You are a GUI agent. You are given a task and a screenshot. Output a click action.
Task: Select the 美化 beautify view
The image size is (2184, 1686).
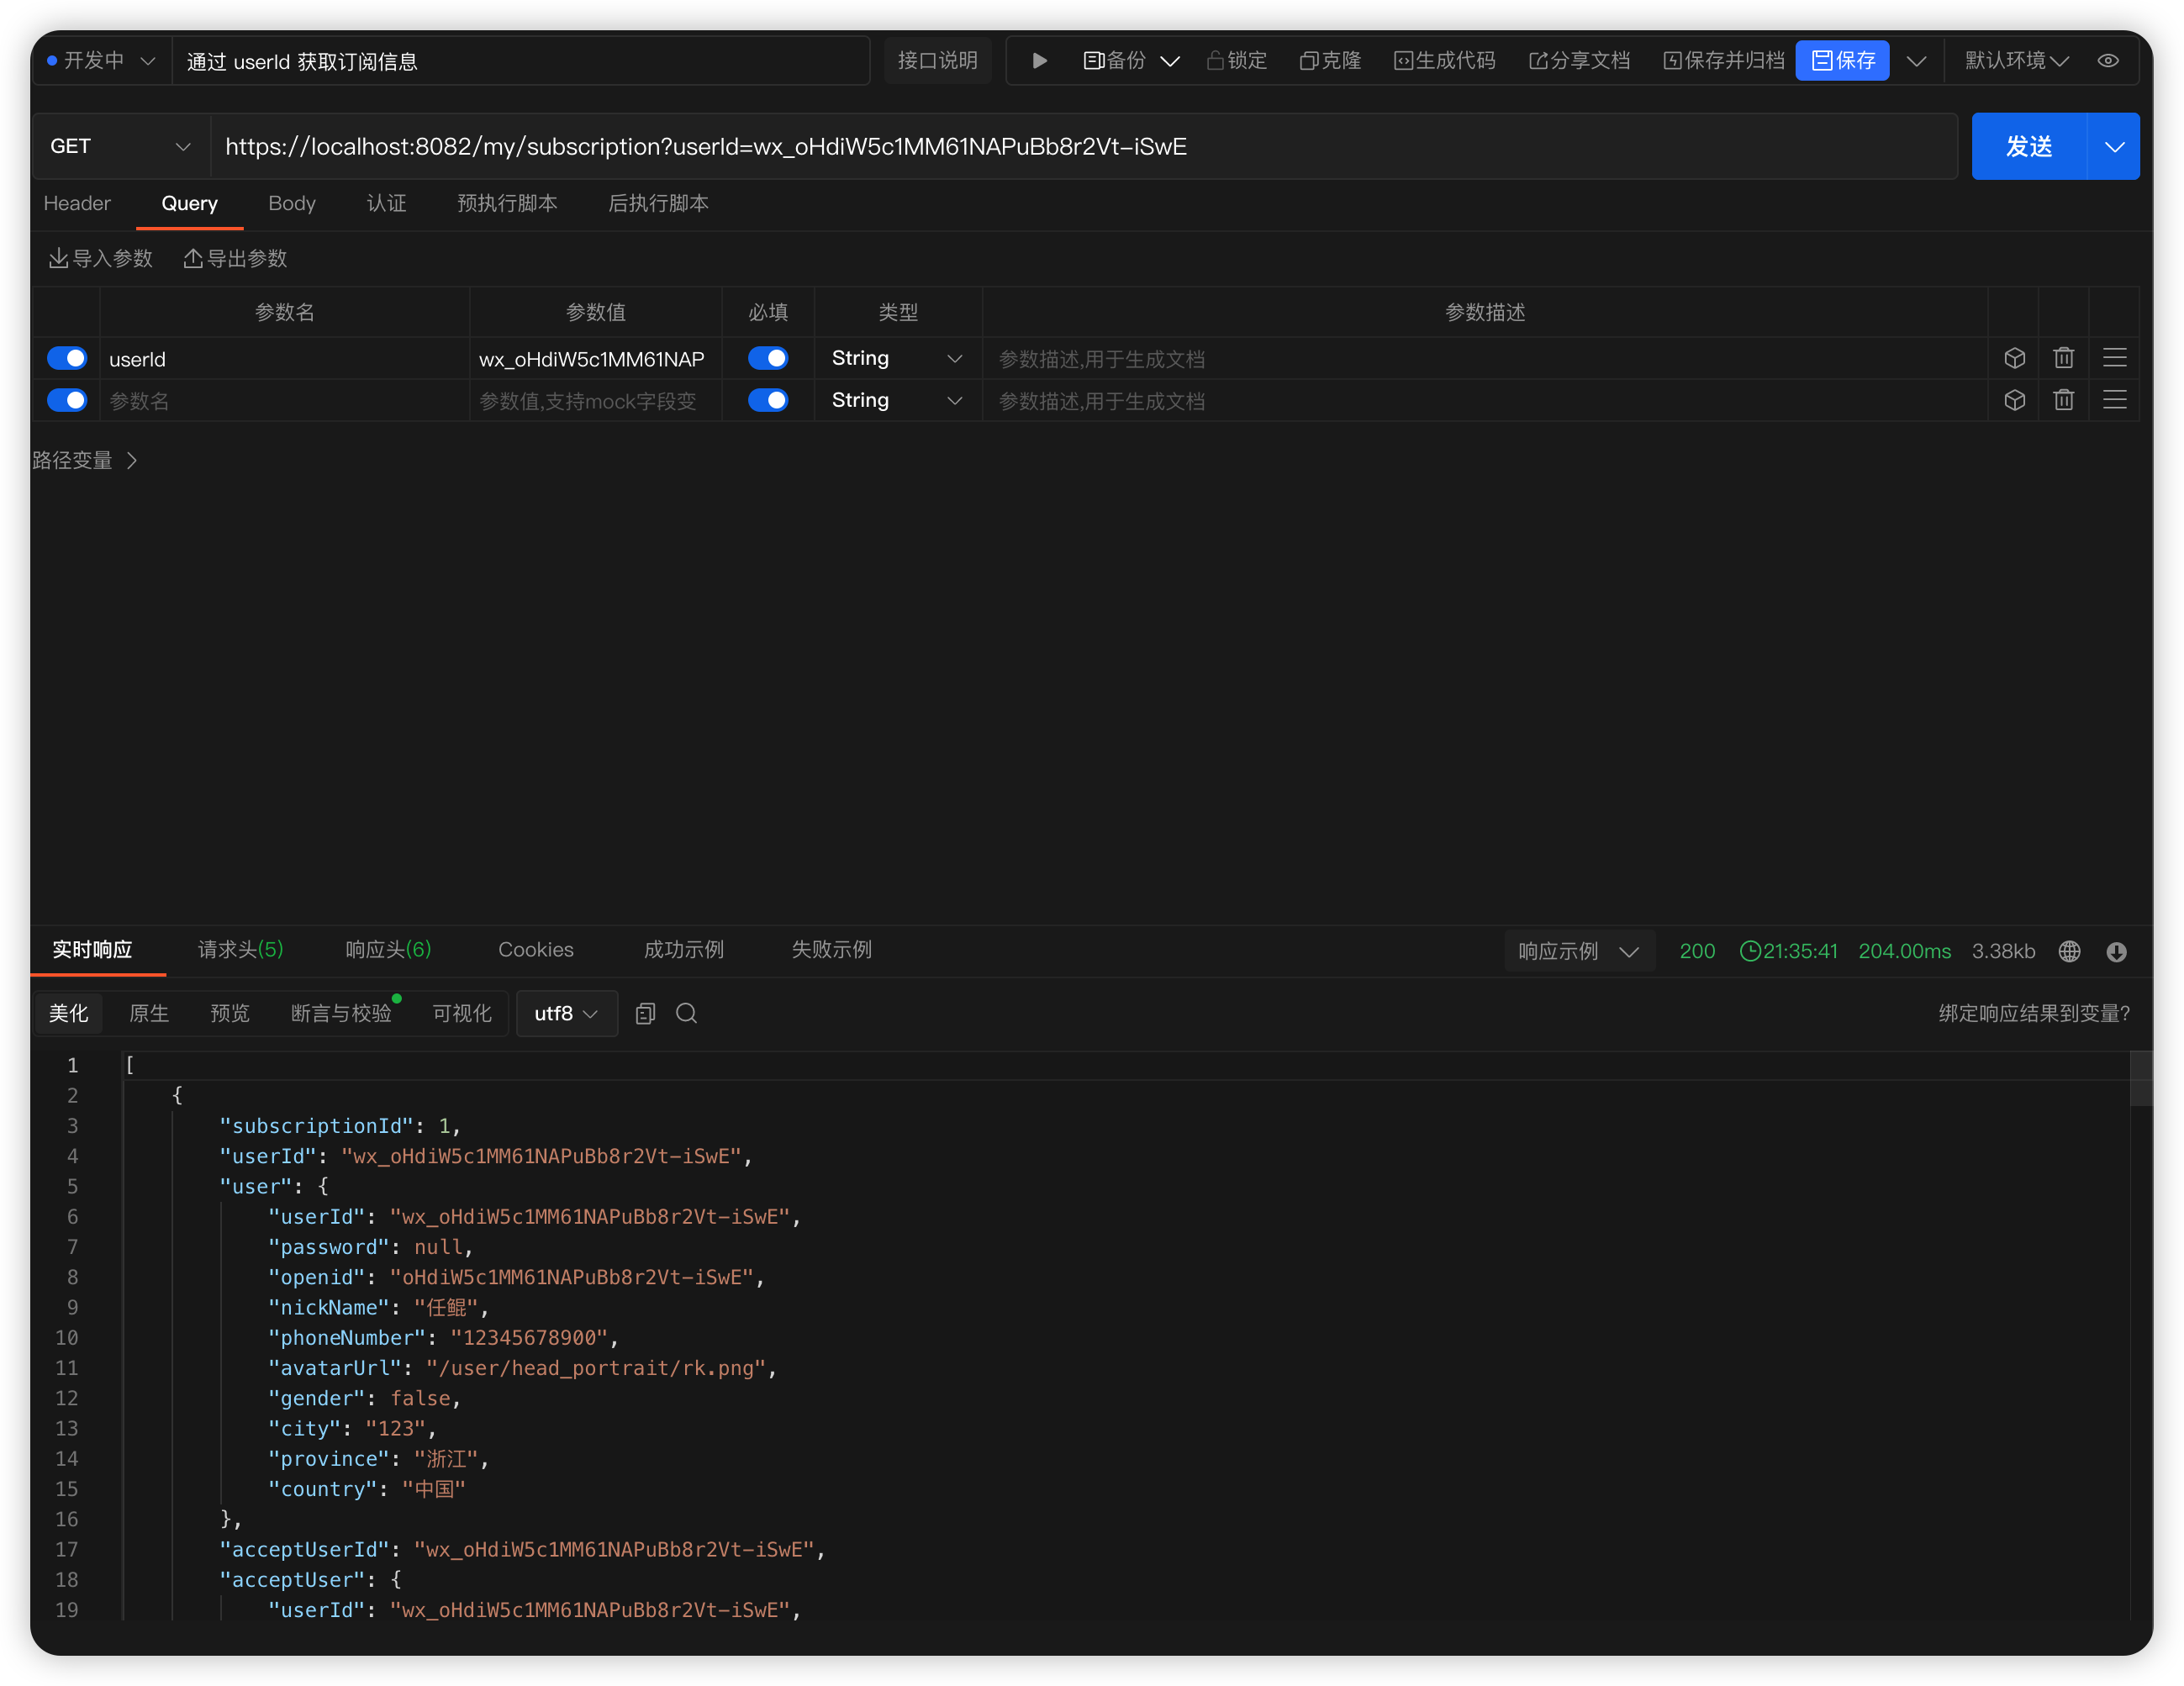coord(68,1013)
